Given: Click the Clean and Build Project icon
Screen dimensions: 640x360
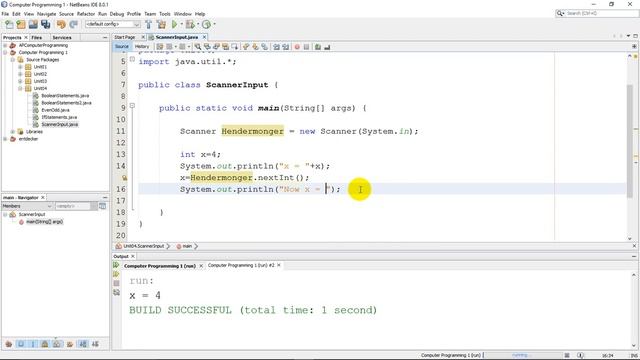Looking at the screenshot, I should pos(162,24).
